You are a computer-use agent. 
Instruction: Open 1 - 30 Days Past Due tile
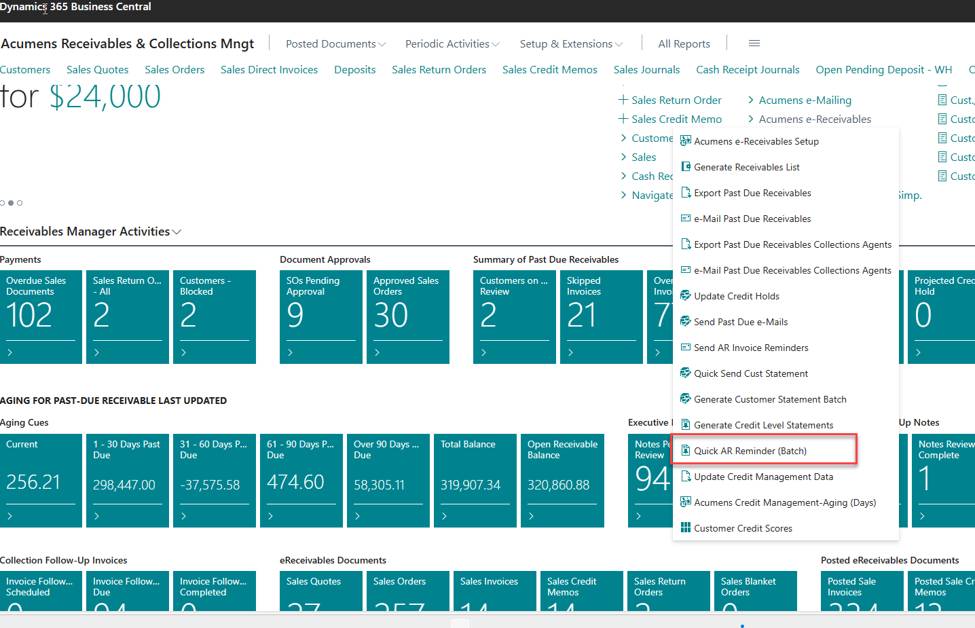point(127,481)
